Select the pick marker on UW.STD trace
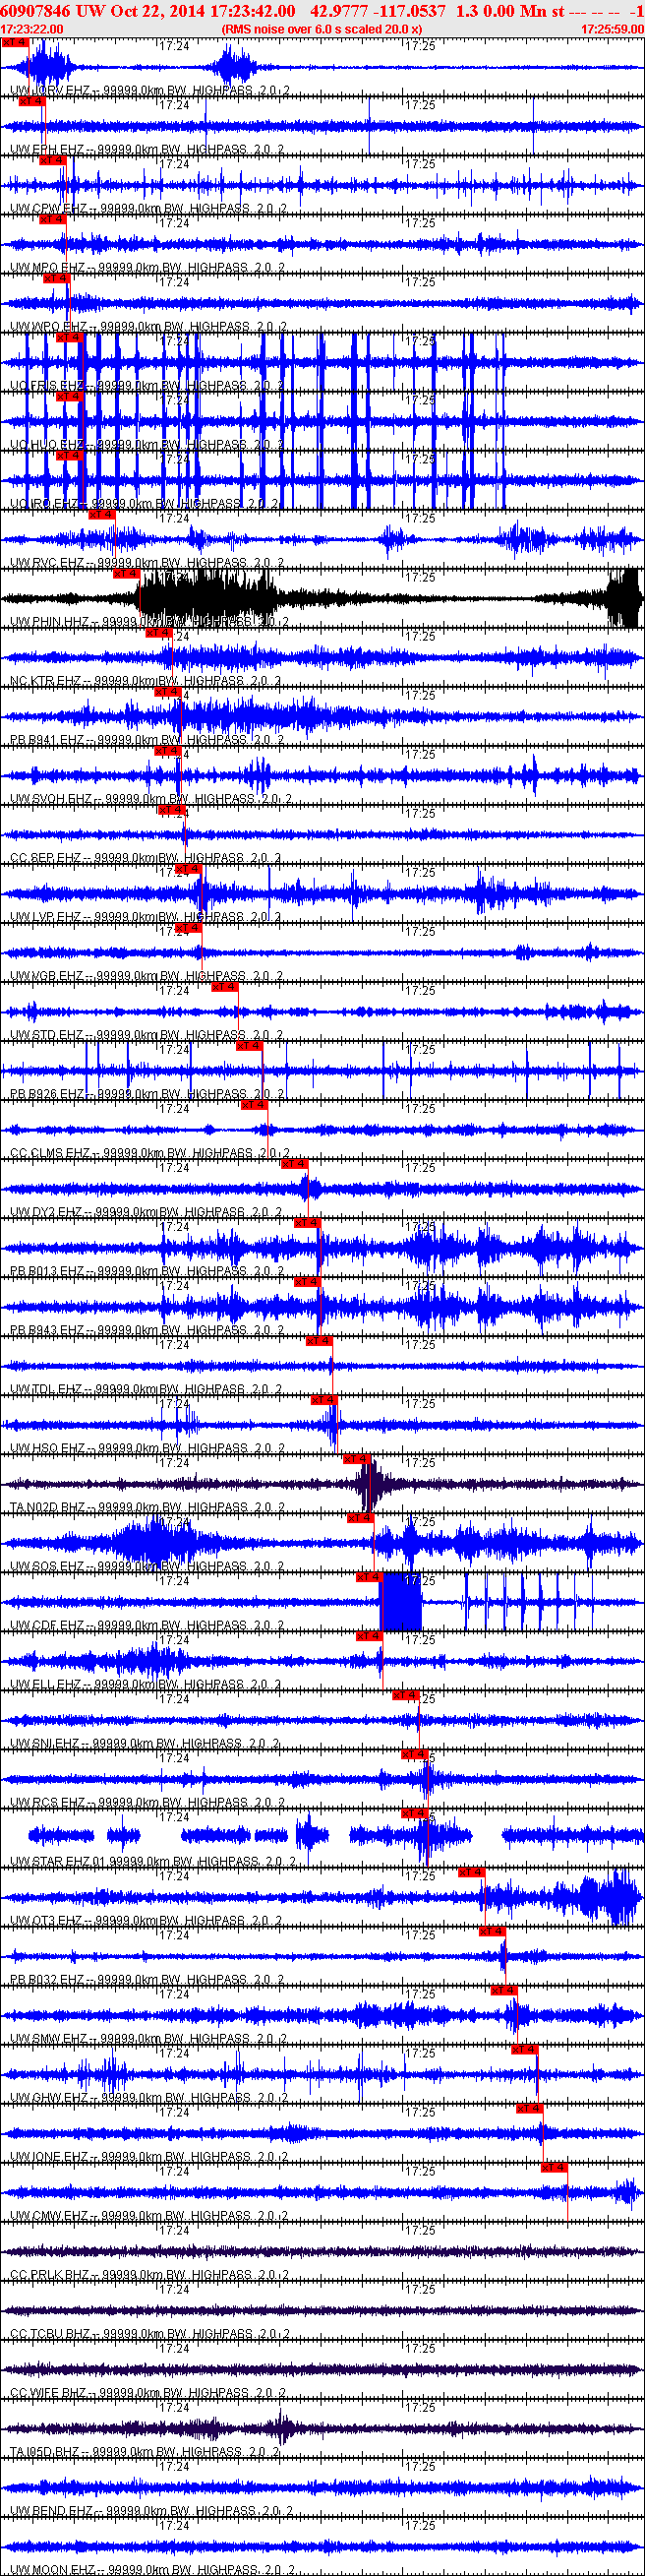 (225, 987)
